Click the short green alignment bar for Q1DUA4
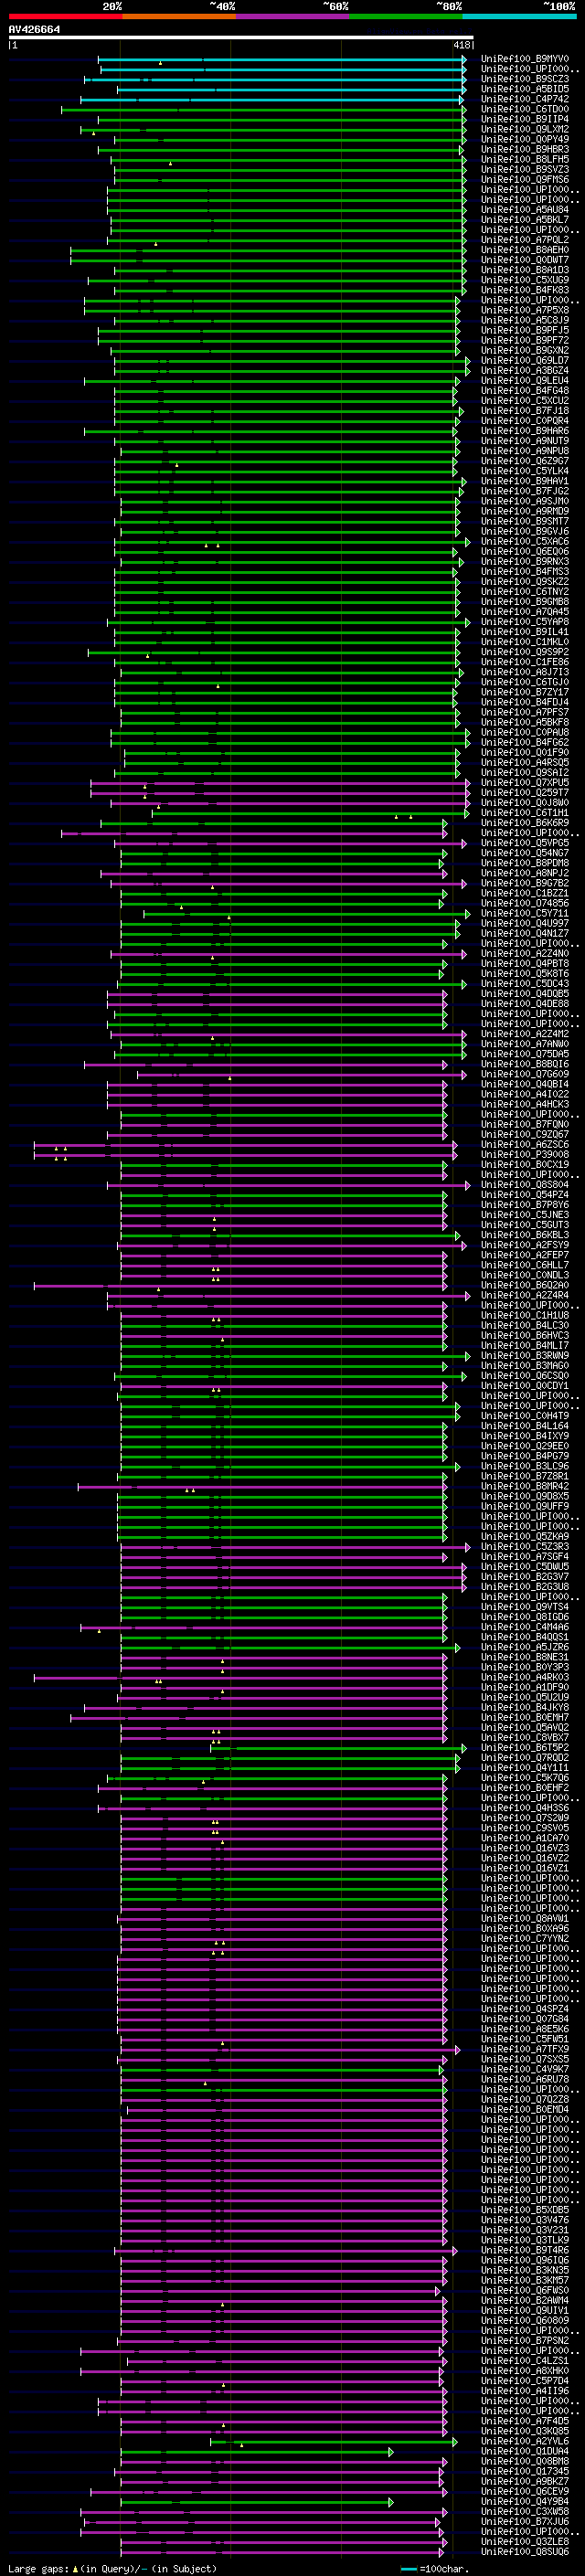585x2576 pixels. [257, 2452]
